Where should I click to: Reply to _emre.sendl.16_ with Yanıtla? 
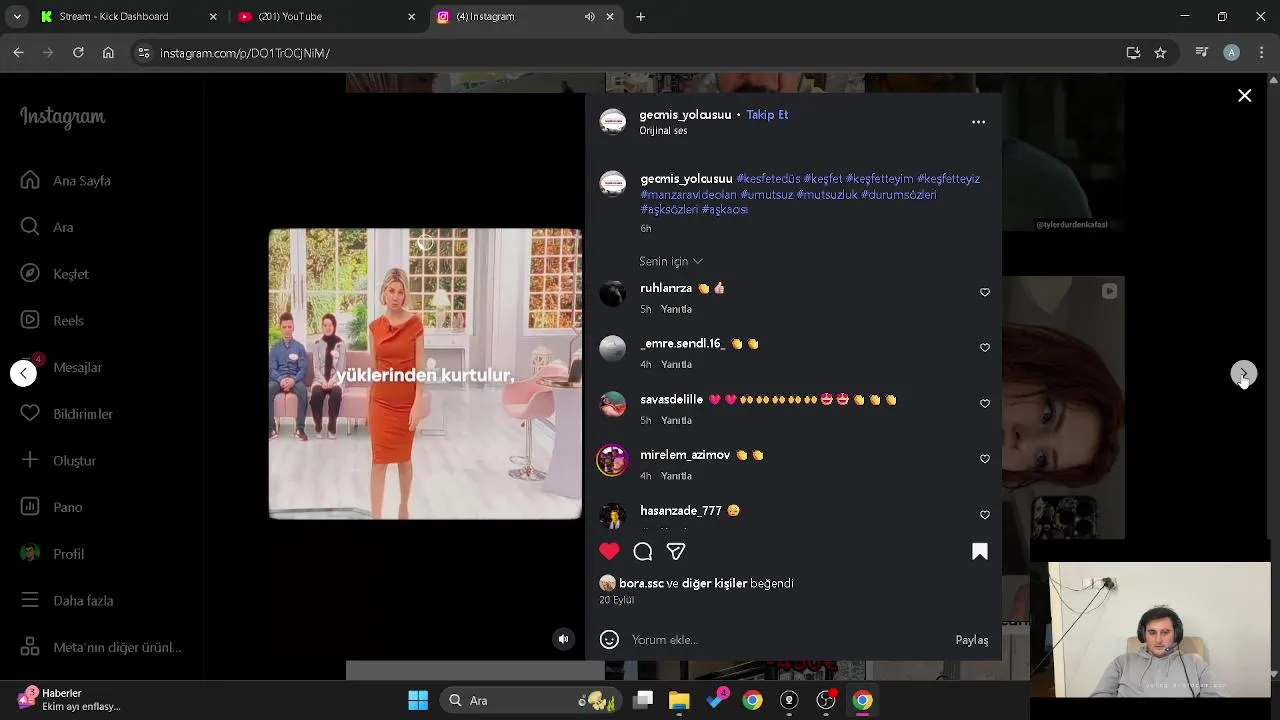[x=677, y=364]
